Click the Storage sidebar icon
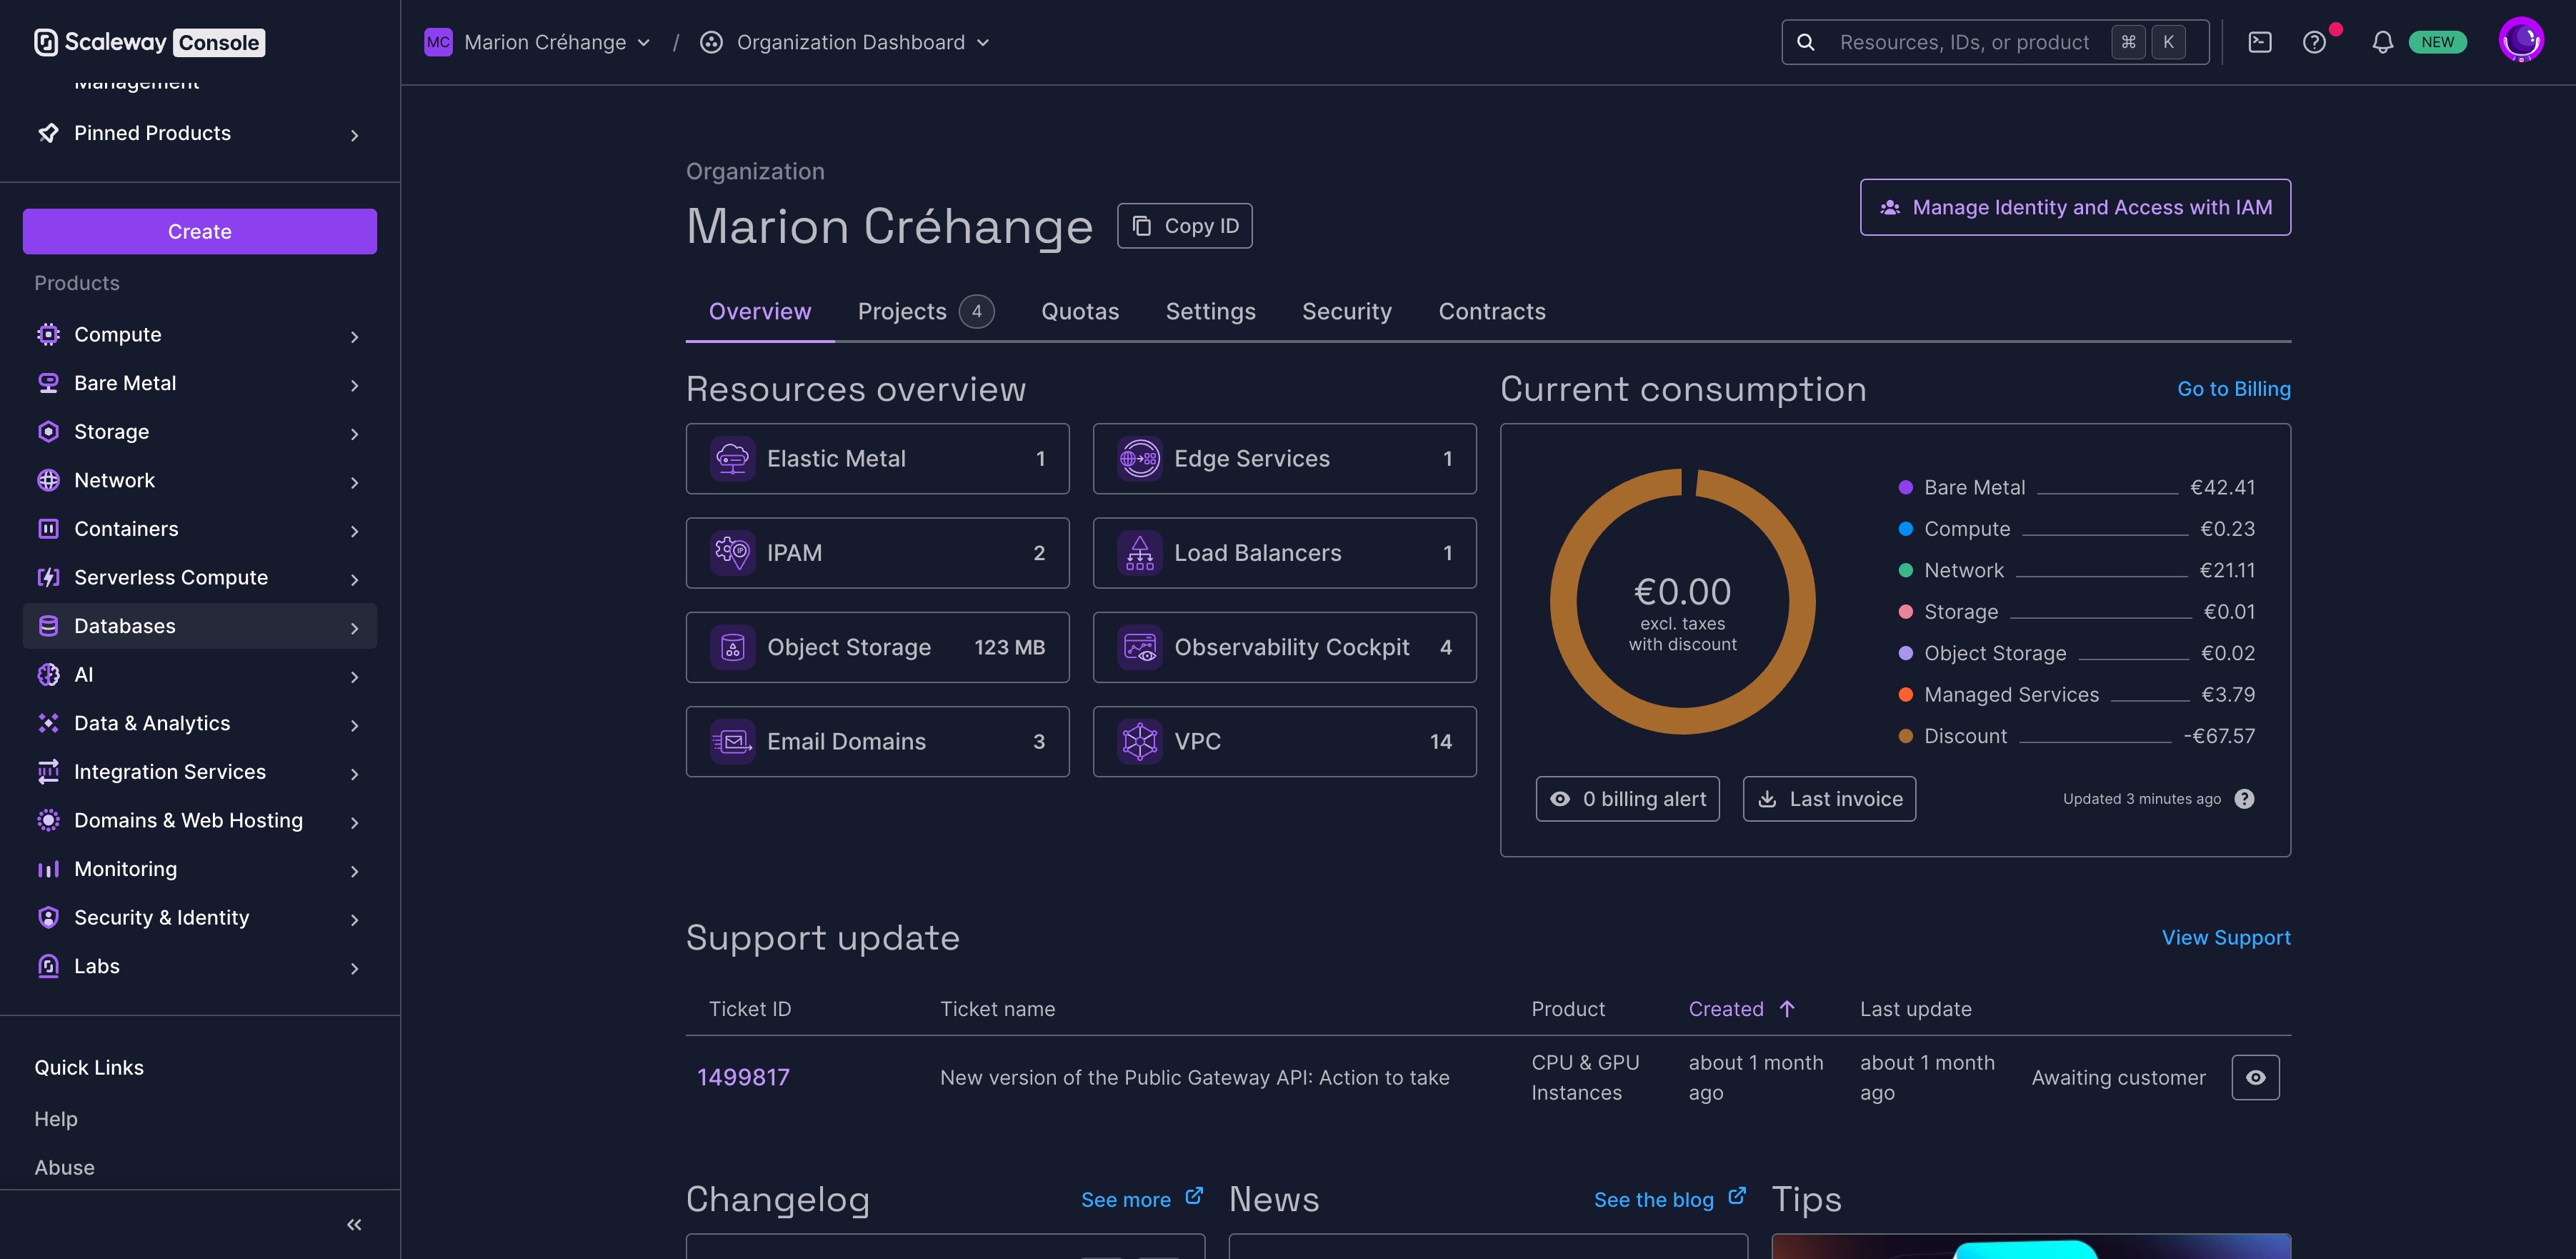Viewport: 2576px width, 1259px height. tap(48, 432)
